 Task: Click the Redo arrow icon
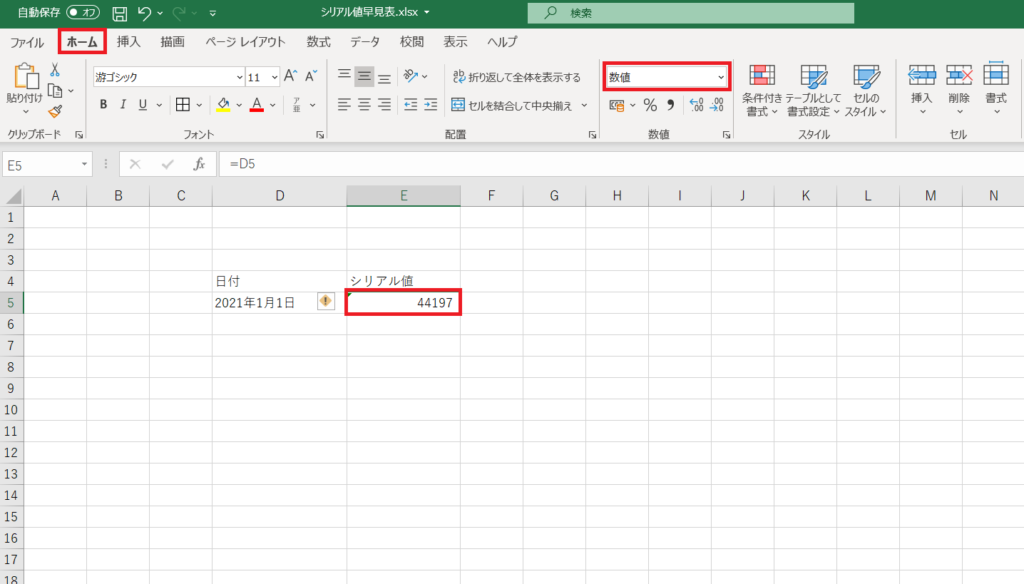[179, 12]
